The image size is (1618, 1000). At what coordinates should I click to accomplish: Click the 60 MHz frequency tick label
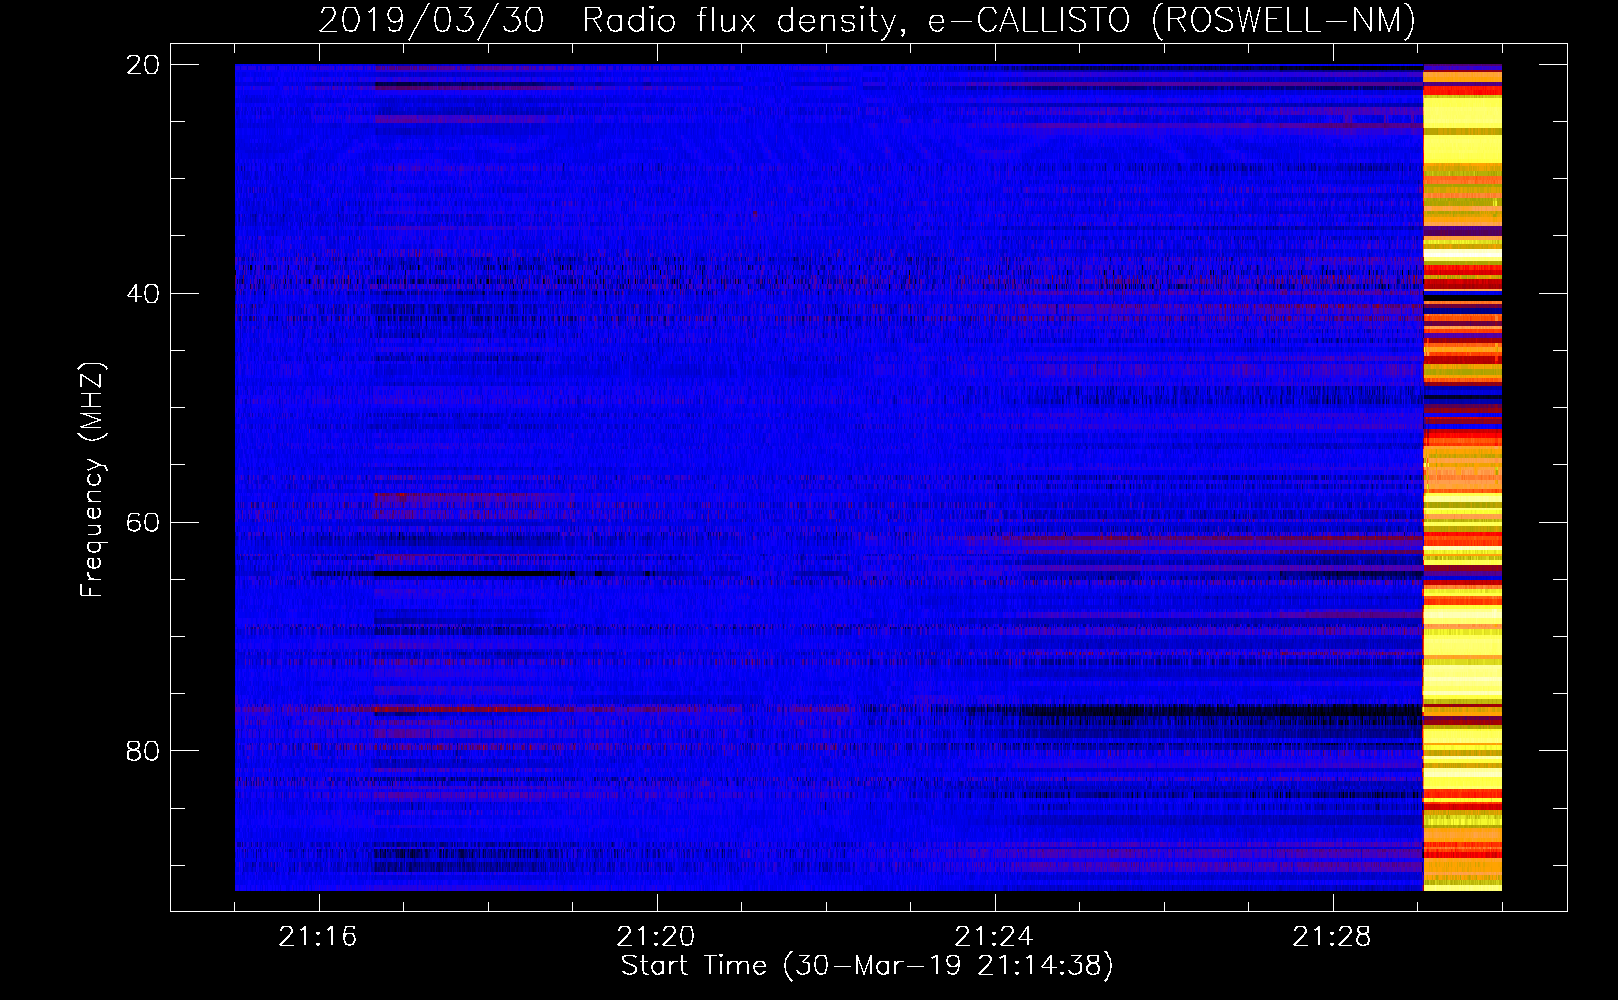[143, 522]
